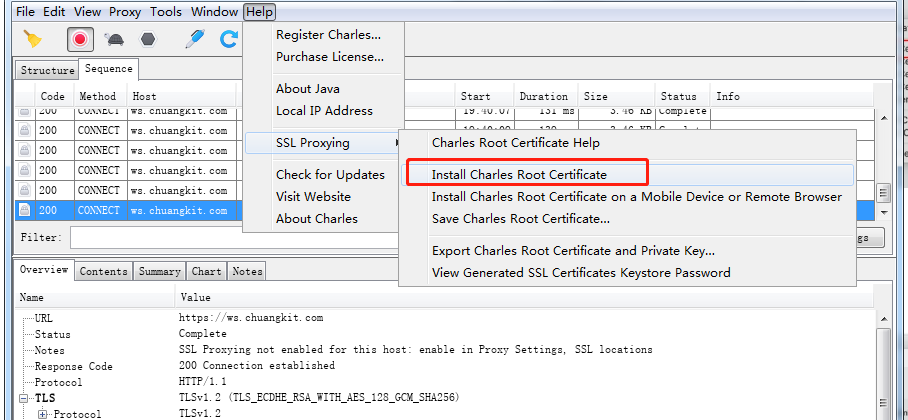908x420 pixels.
Task: Sort by the Duration column header
Action: 543,96
